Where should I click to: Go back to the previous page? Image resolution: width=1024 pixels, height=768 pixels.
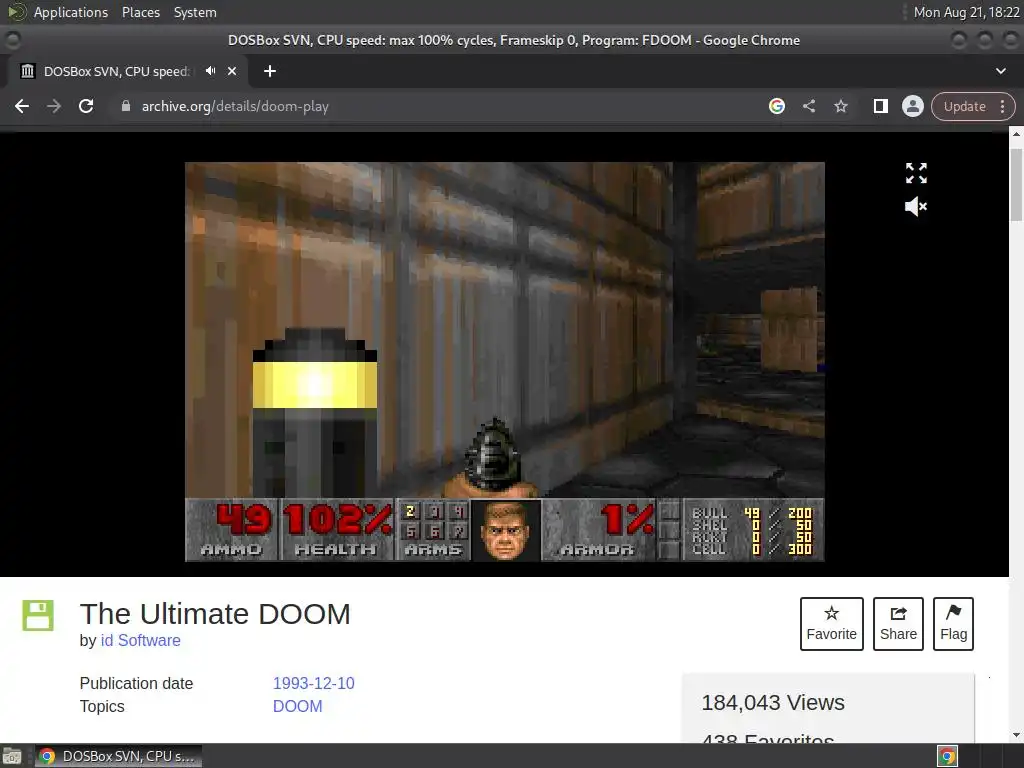pyautogui.click(x=22, y=106)
